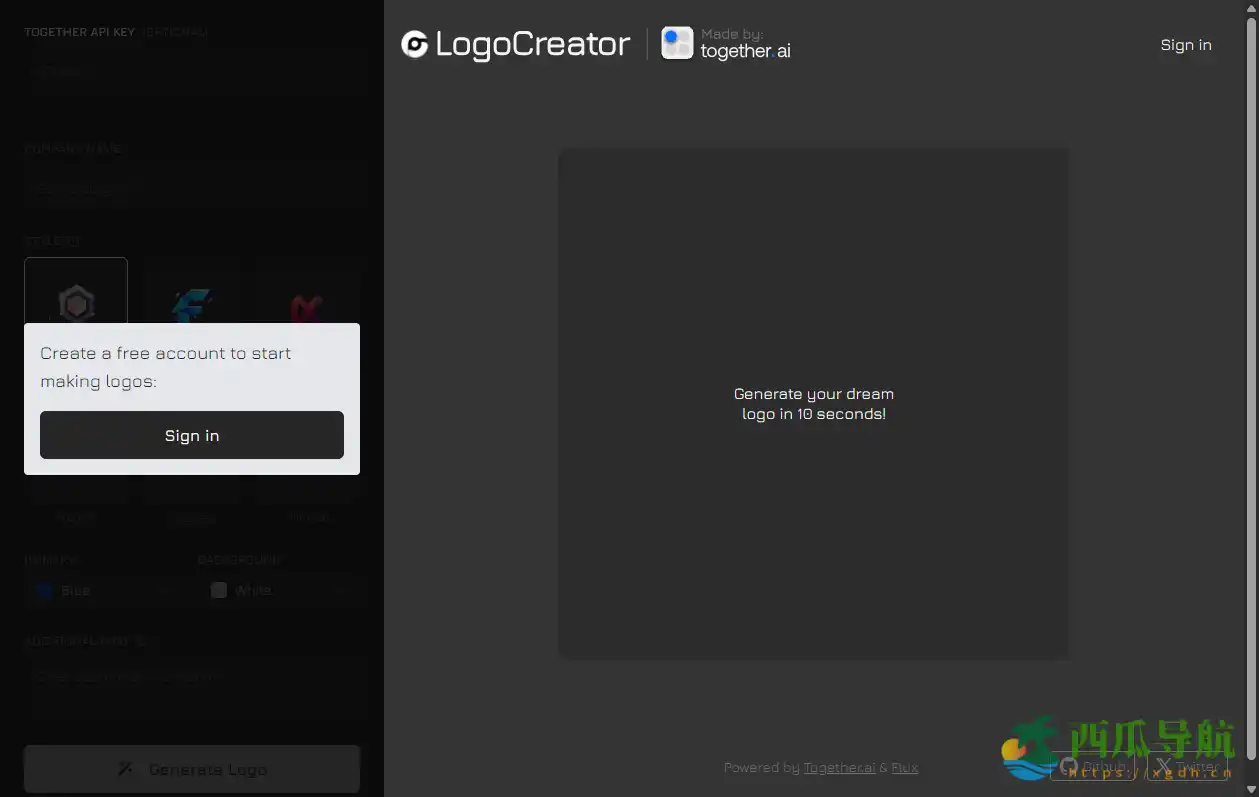Click Sign in at the top right

(x=1185, y=44)
